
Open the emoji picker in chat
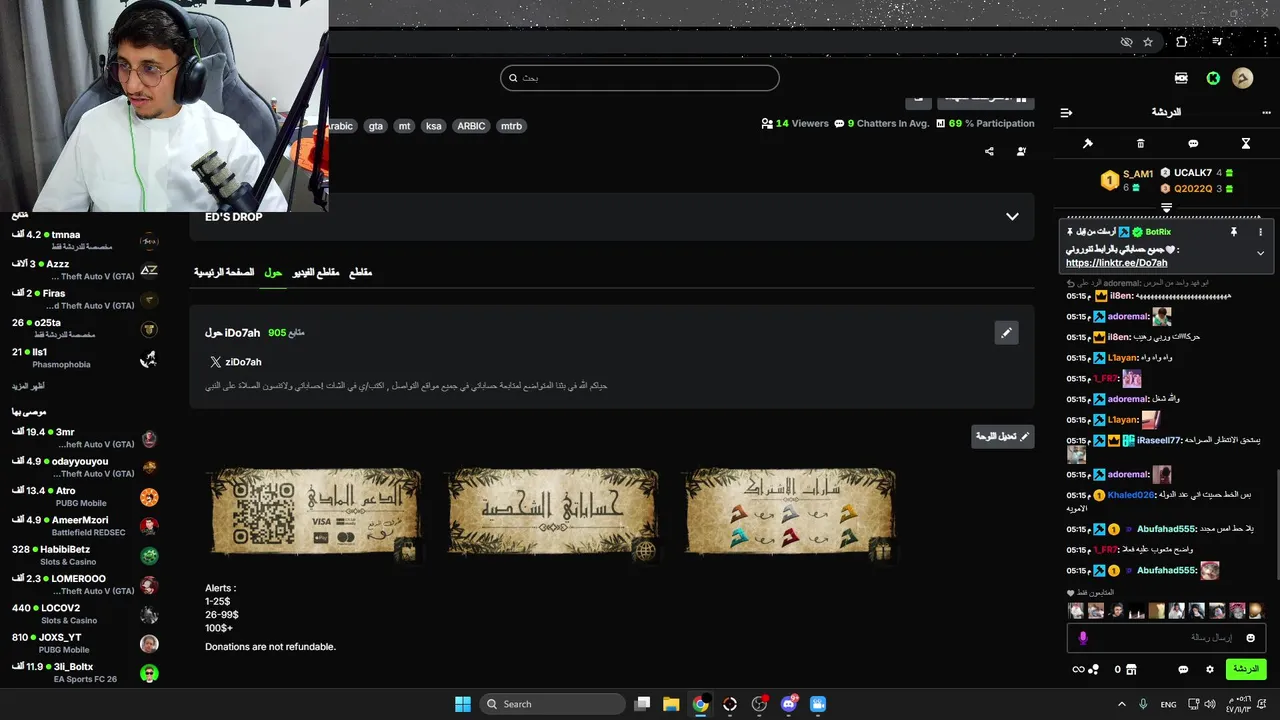point(1250,638)
